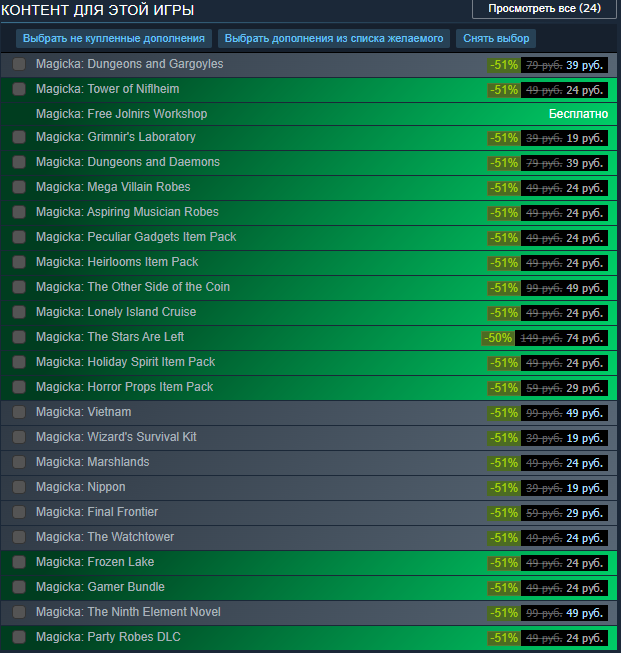Open 'Magicka: Marshlands' title
This screenshot has height=653, width=621.
pos(92,462)
